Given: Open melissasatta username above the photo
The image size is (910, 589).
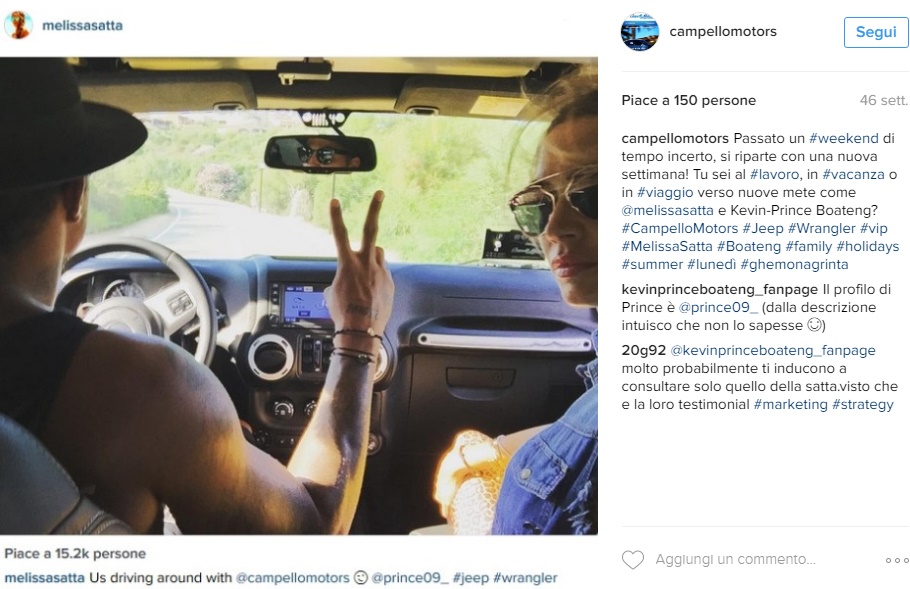Looking at the screenshot, I should [x=82, y=26].
